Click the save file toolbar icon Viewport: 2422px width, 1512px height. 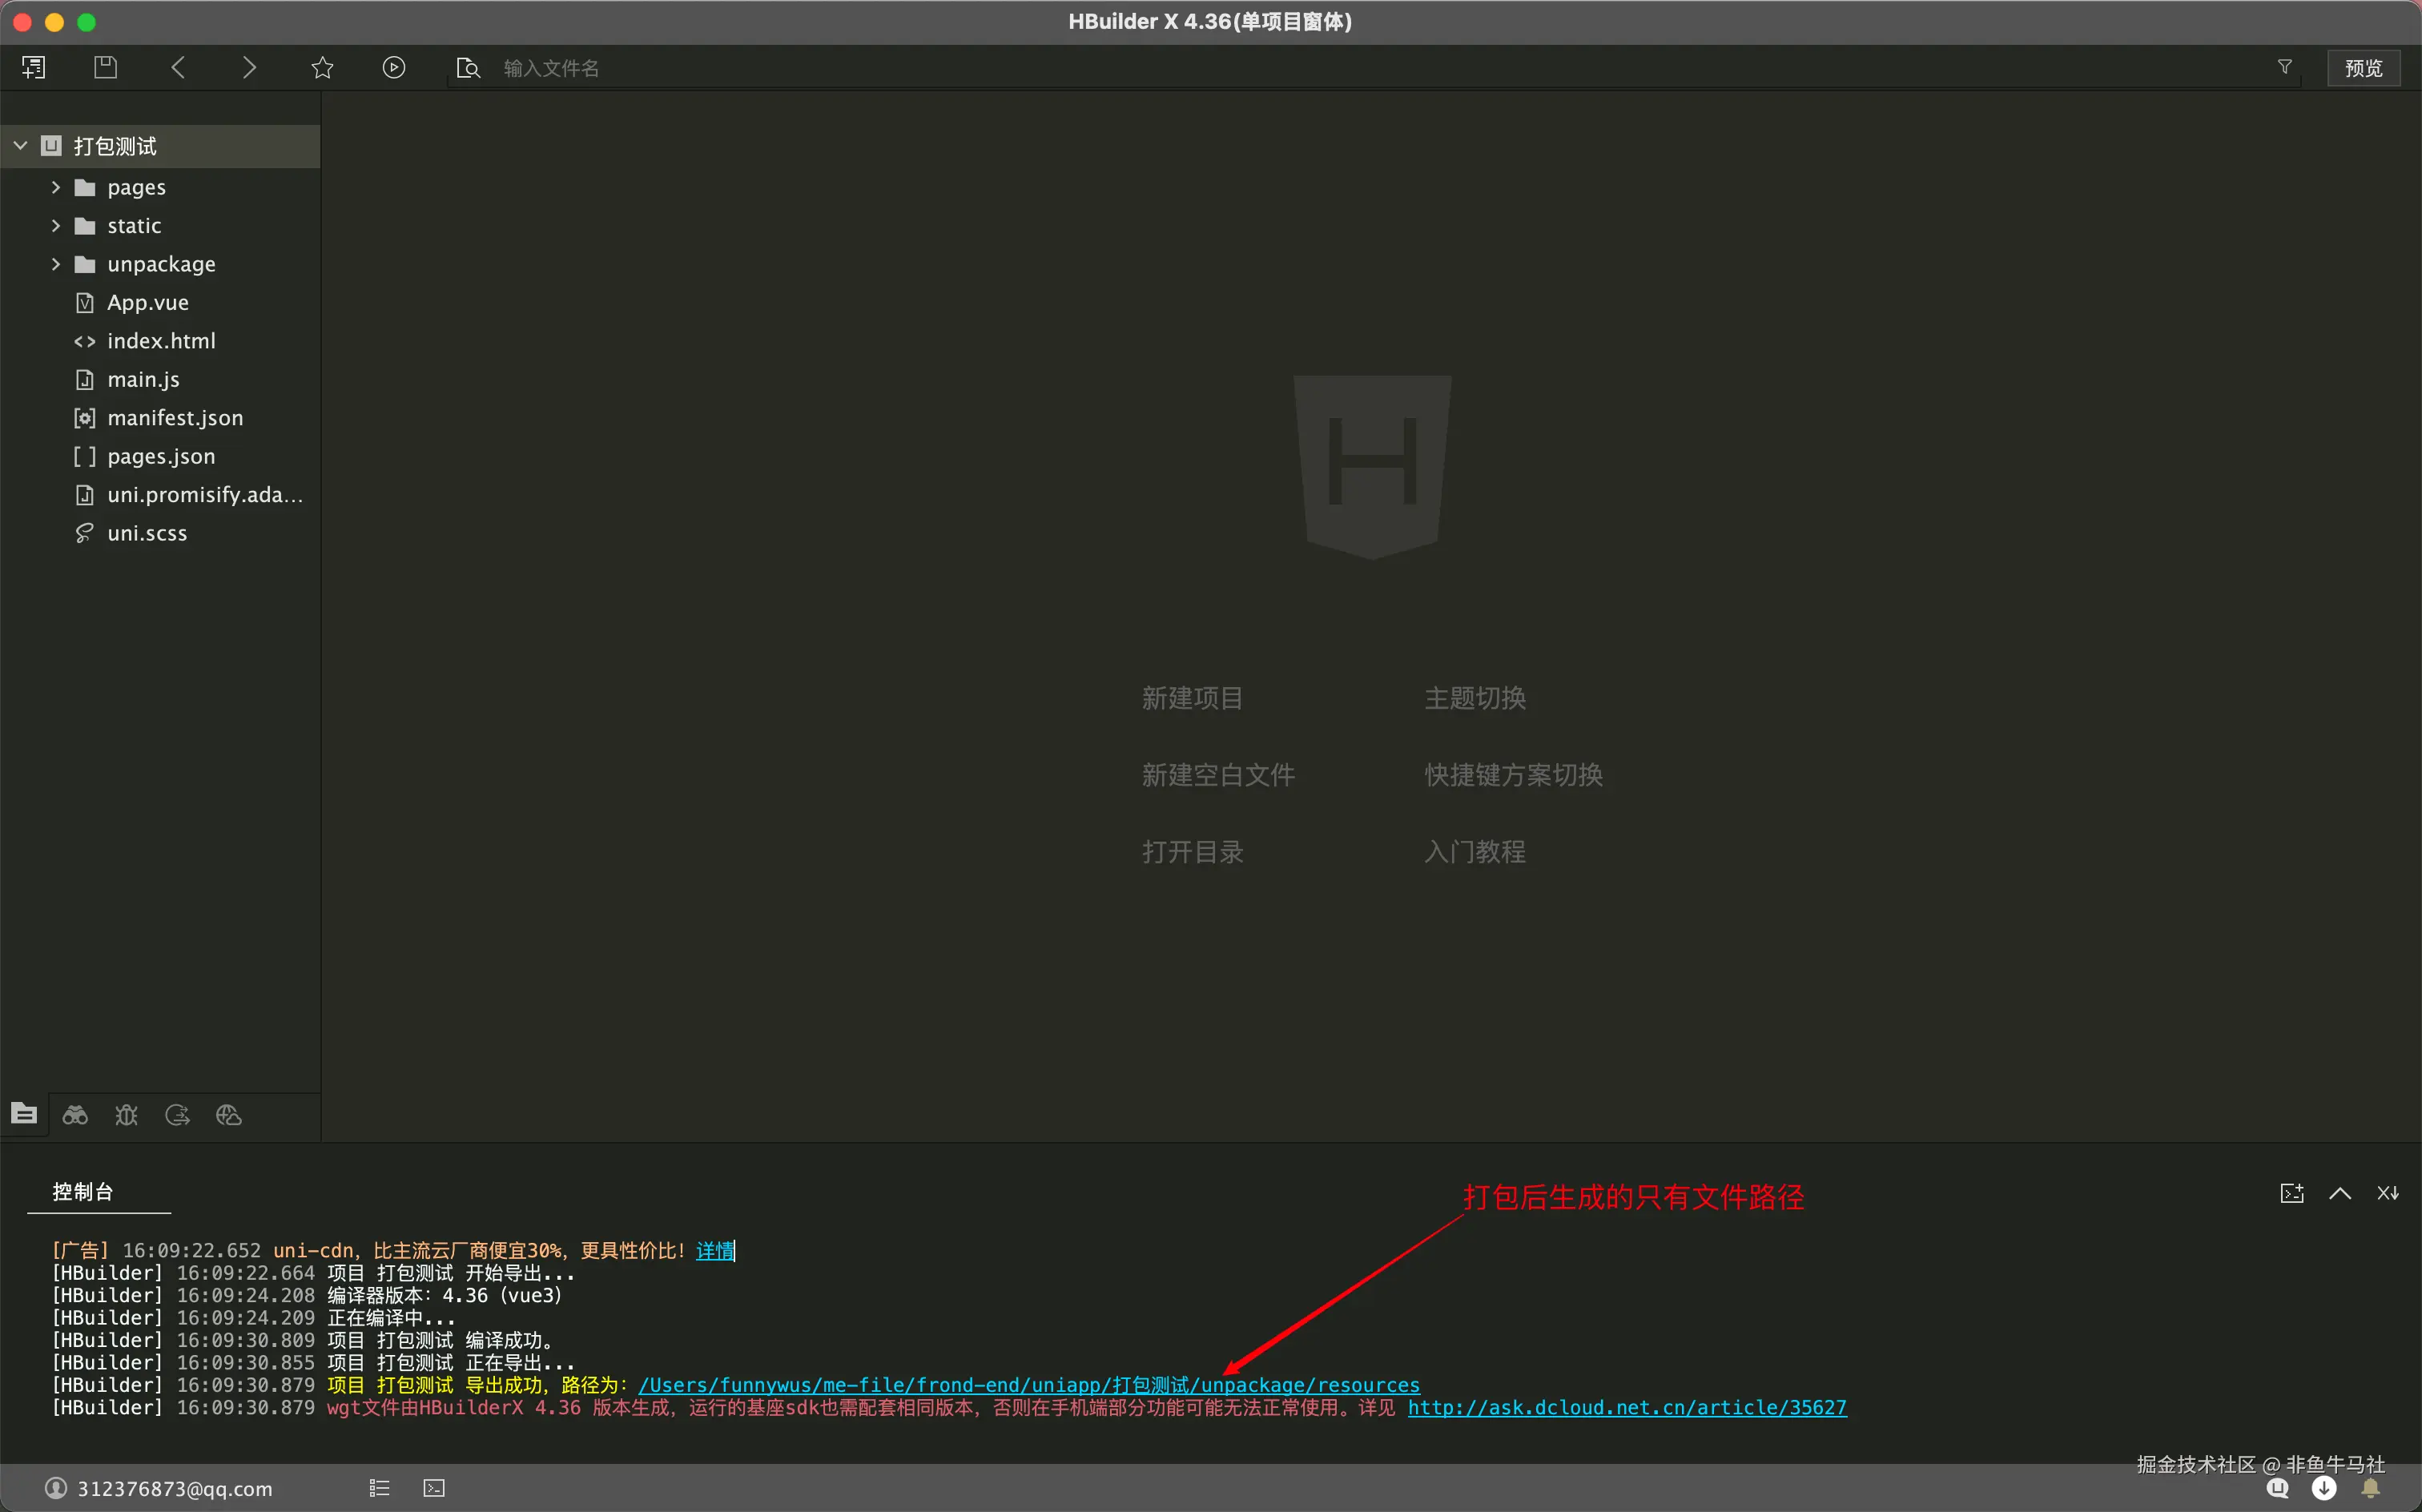pos(105,68)
